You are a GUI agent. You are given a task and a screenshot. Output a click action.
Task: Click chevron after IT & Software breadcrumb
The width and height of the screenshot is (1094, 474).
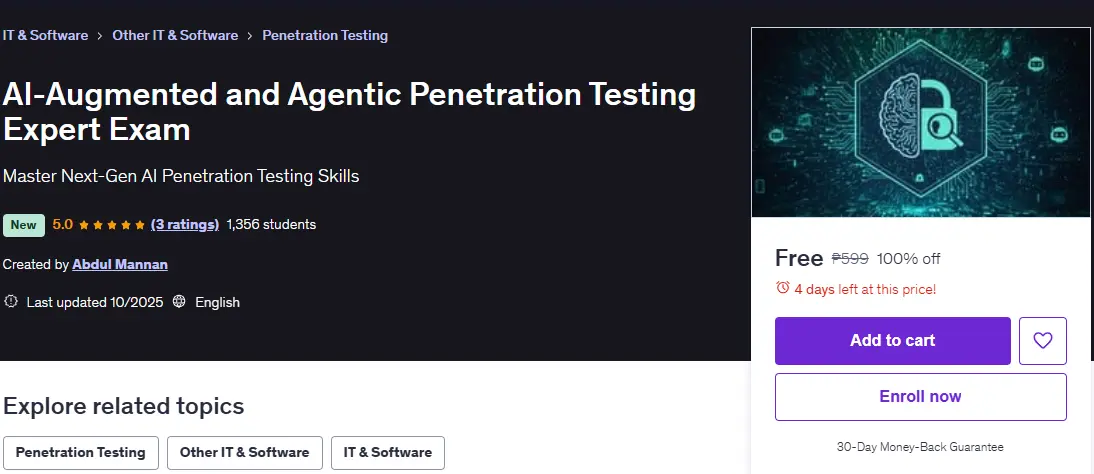100,36
